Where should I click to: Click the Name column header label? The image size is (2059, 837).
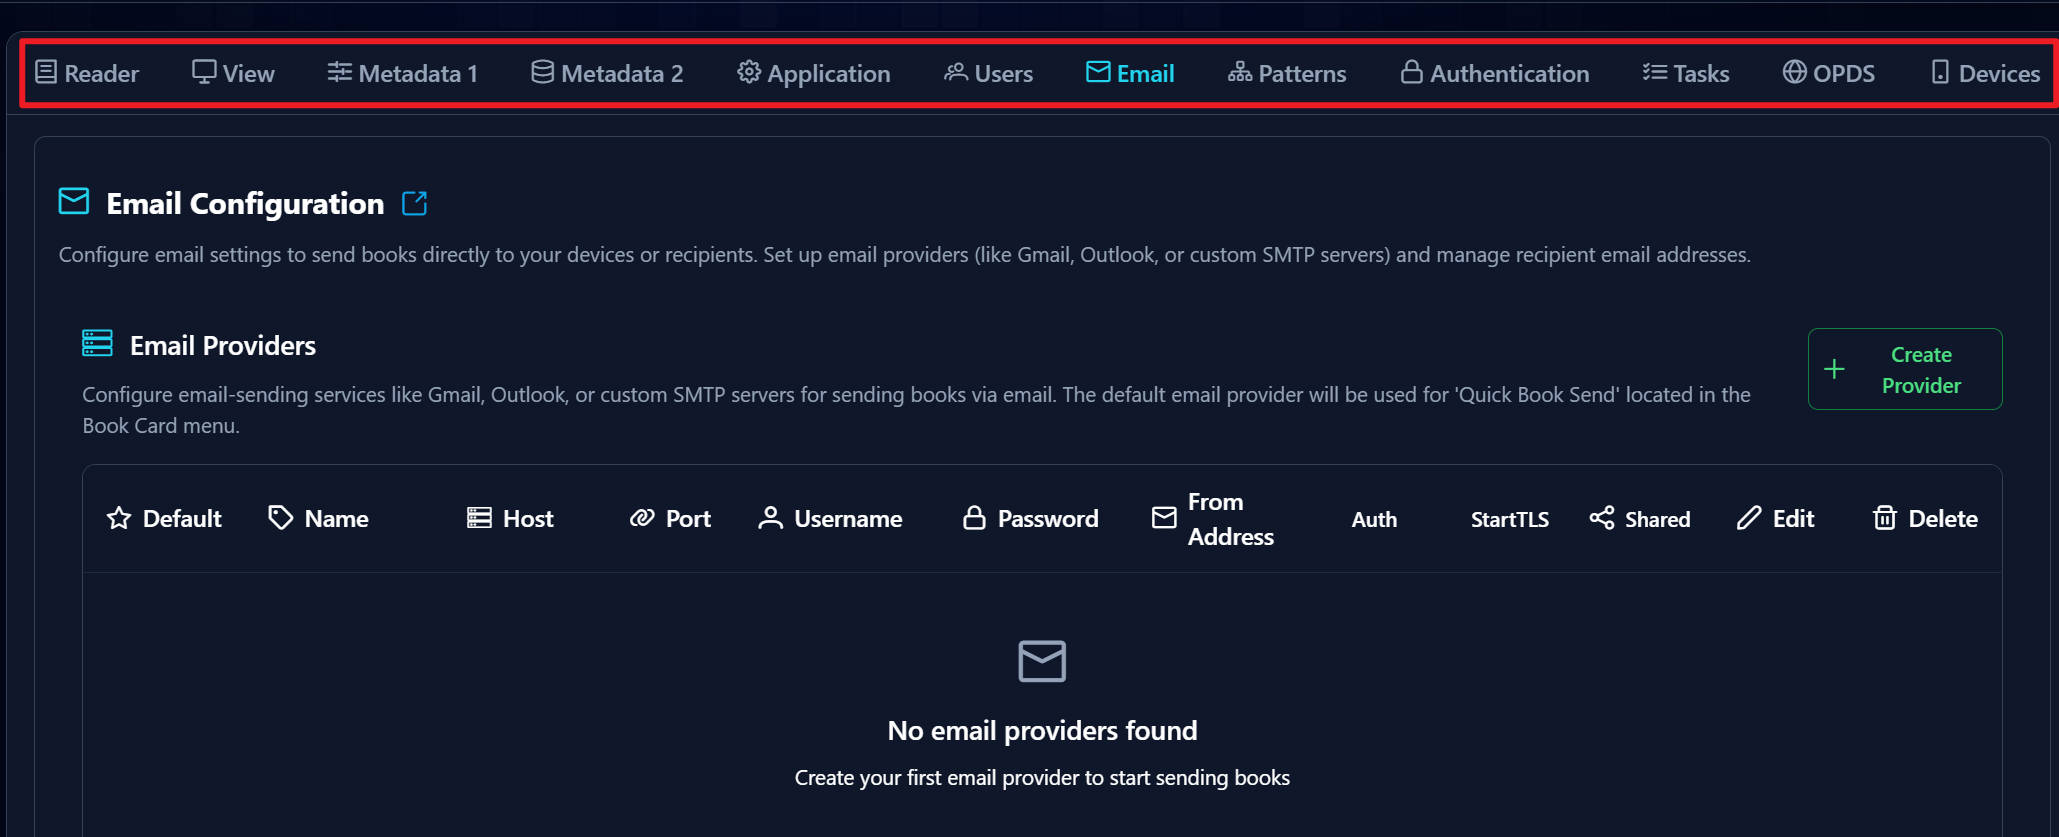(x=337, y=518)
